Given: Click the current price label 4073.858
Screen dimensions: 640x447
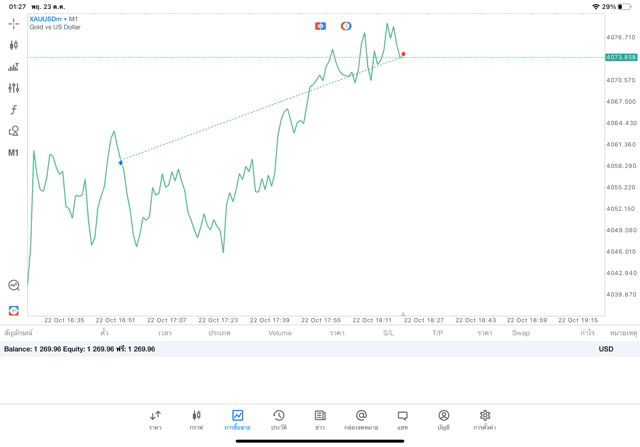Looking at the screenshot, I should 621,57.
